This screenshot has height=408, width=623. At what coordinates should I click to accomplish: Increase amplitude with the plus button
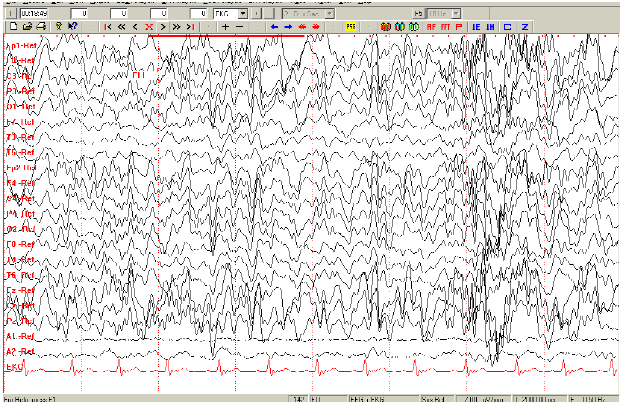[225, 27]
